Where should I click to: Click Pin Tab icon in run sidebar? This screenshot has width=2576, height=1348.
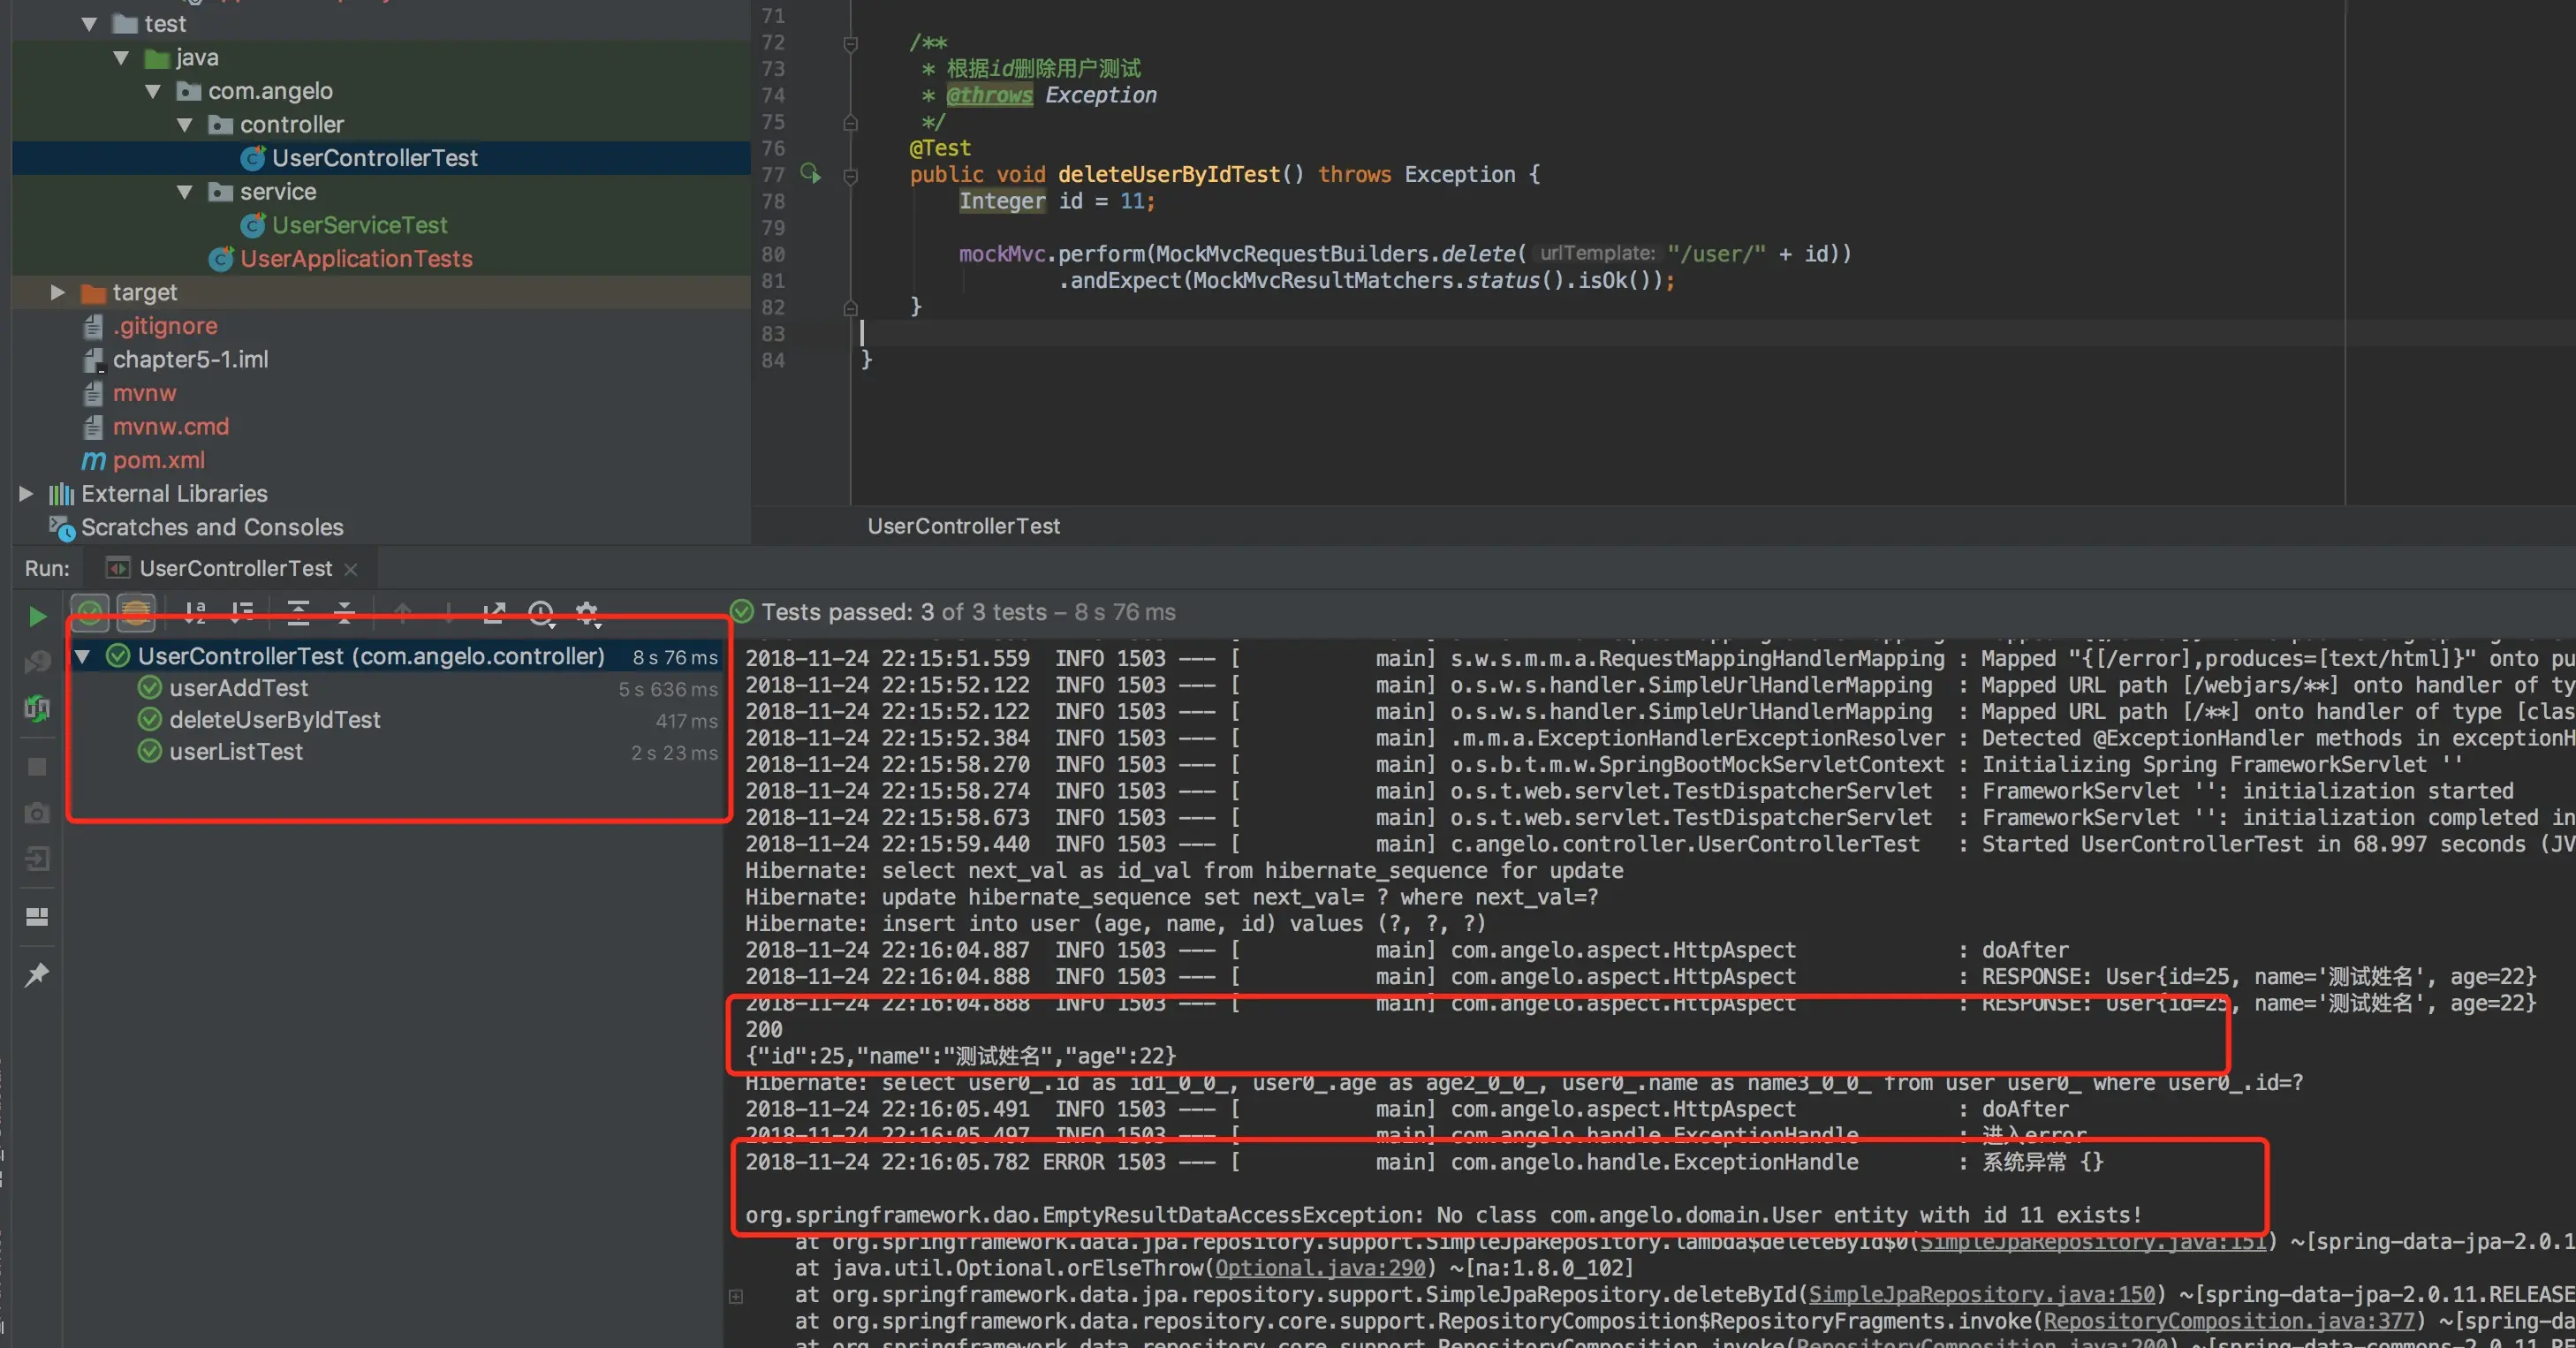(x=37, y=974)
